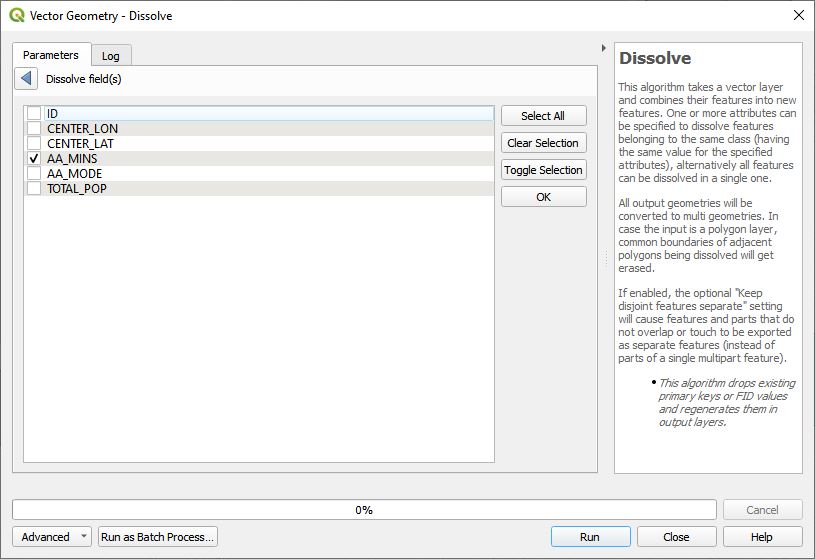Click the 0% progress bar

click(364, 510)
